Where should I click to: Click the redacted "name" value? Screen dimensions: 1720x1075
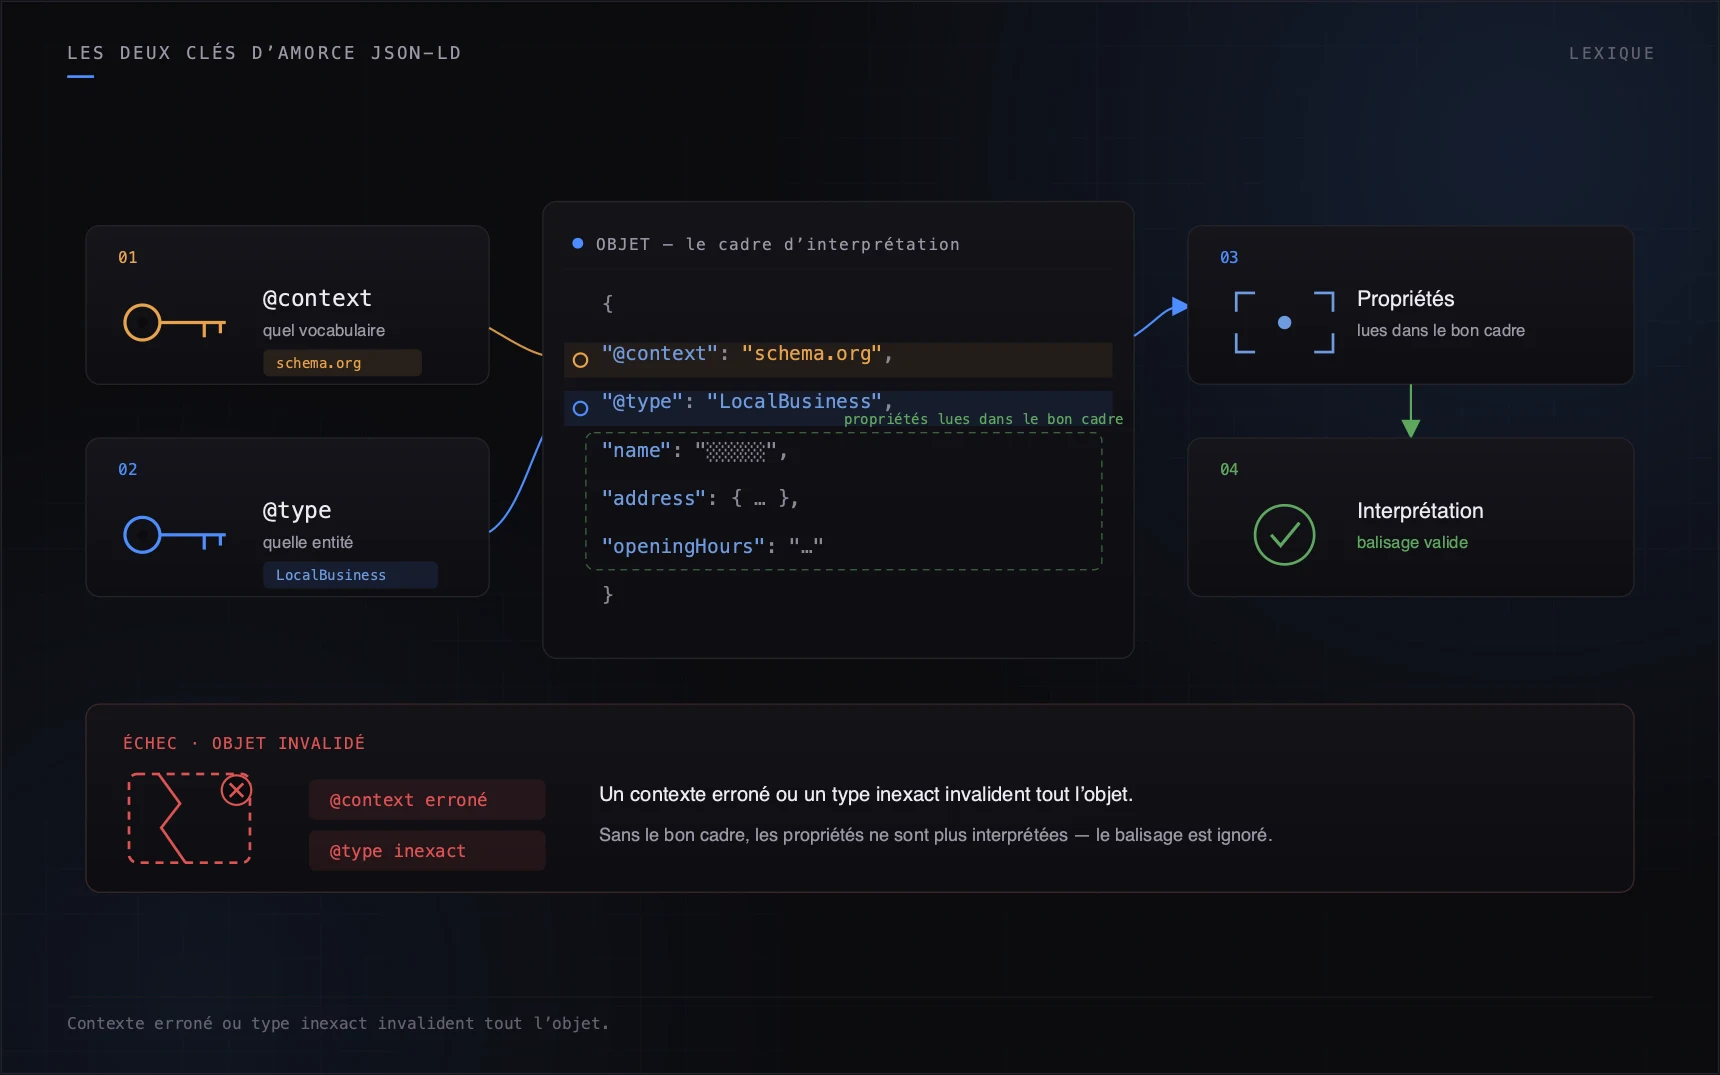point(735,451)
